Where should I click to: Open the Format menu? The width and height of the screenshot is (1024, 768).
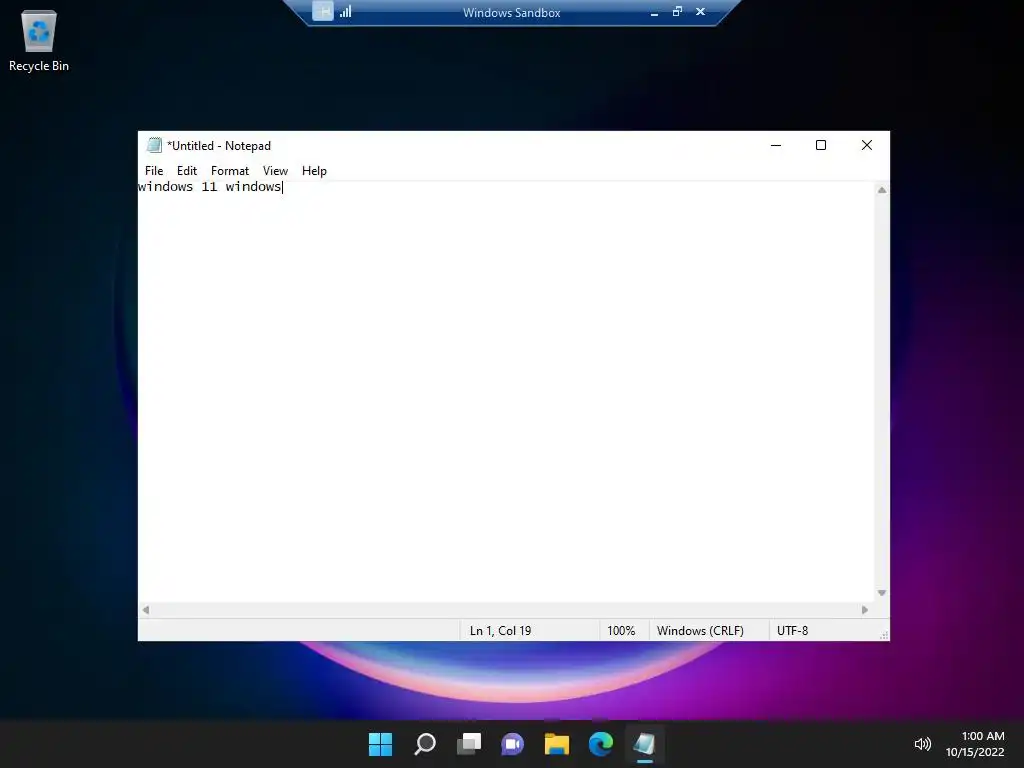click(230, 170)
